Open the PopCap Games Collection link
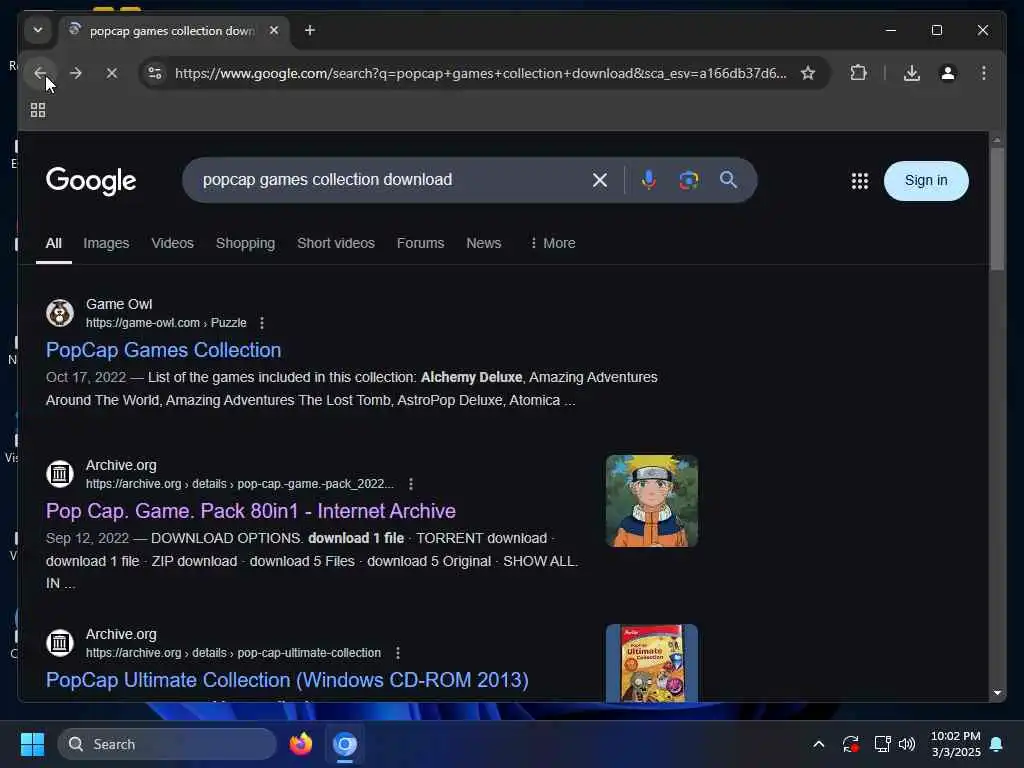Viewport: 1024px width, 768px height. pyautogui.click(x=163, y=350)
